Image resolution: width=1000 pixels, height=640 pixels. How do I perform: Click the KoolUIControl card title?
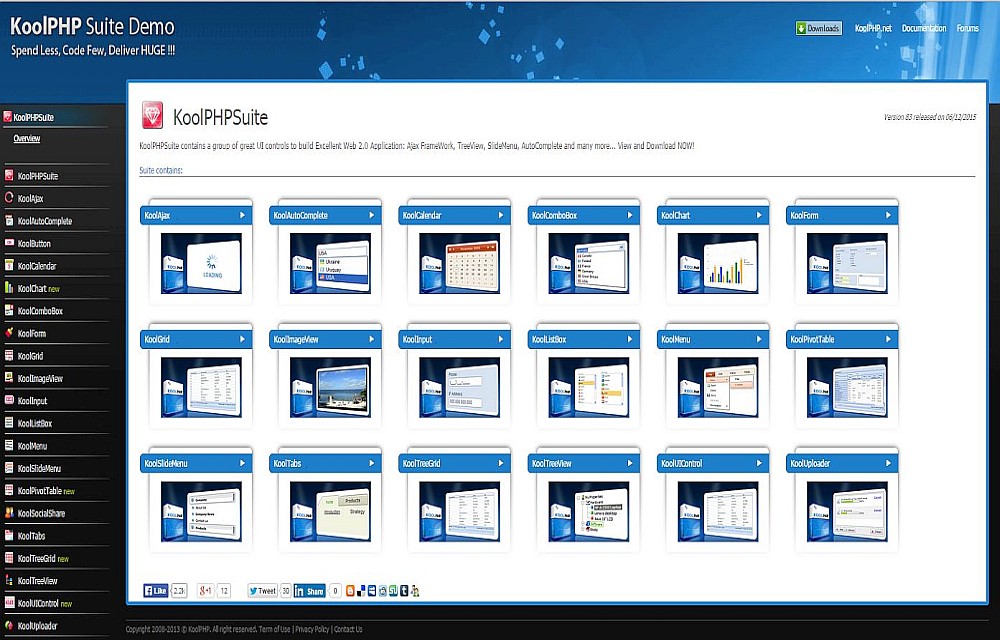[682, 463]
